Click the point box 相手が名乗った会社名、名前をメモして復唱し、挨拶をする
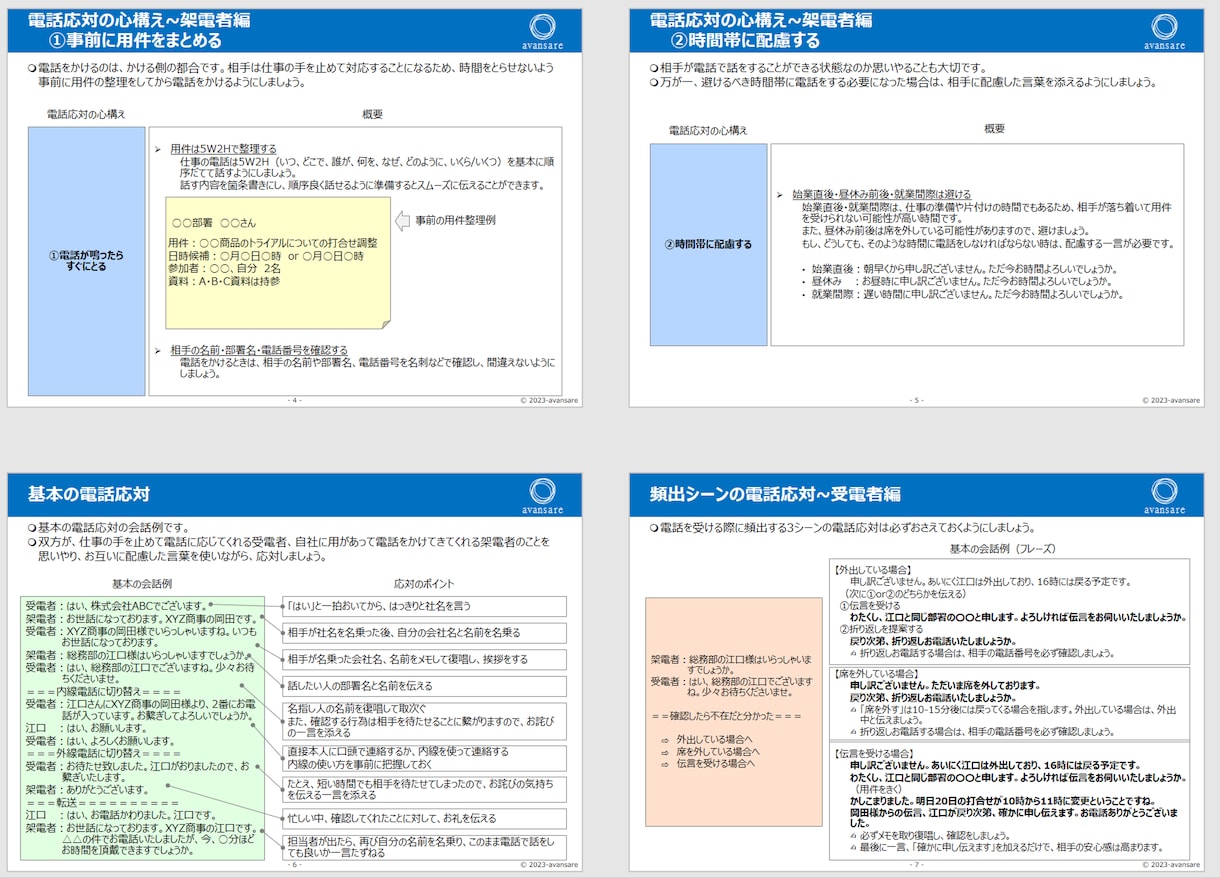 click(425, 660)
